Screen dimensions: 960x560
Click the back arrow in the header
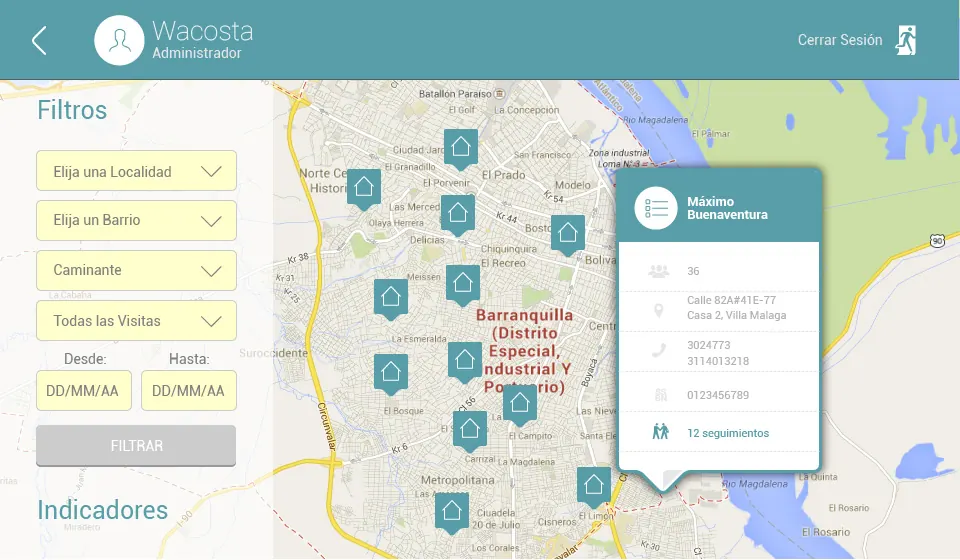[39, 40]
